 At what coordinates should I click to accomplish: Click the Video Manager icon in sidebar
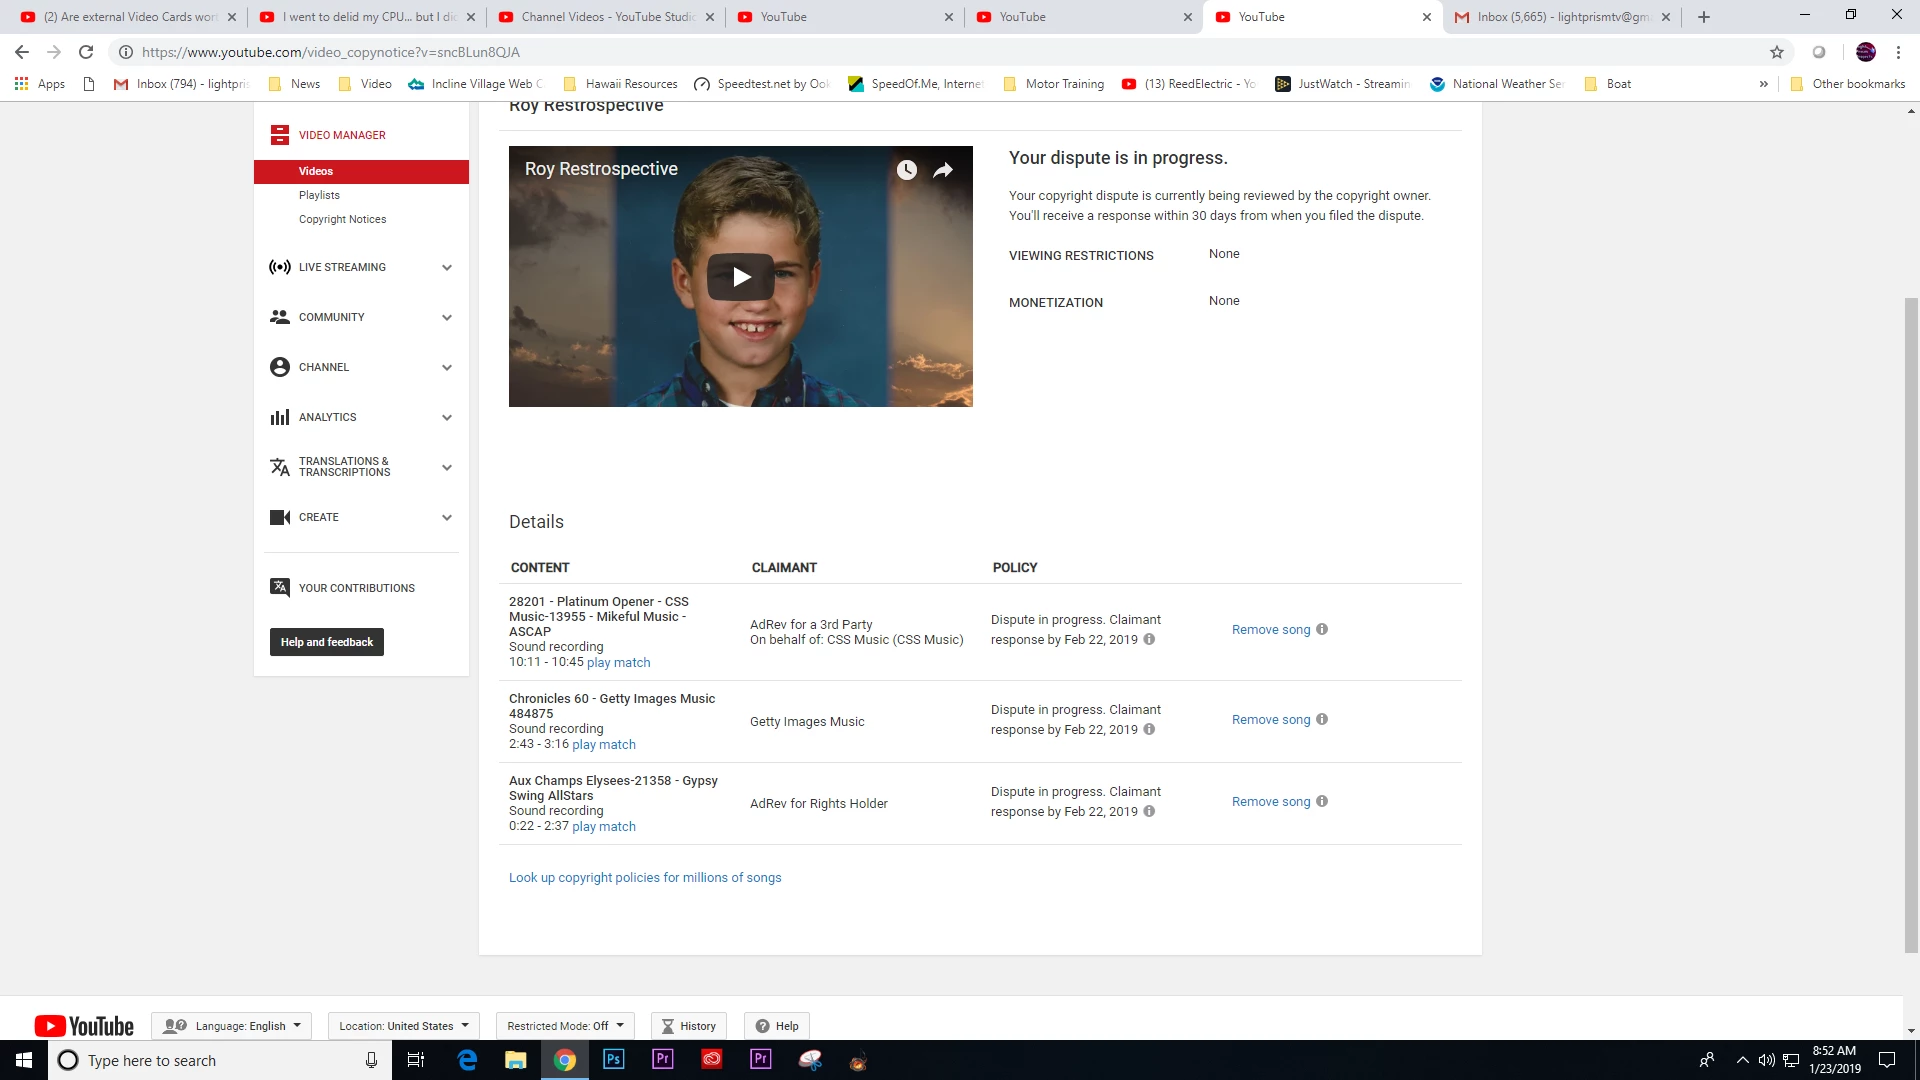(280, 135)
